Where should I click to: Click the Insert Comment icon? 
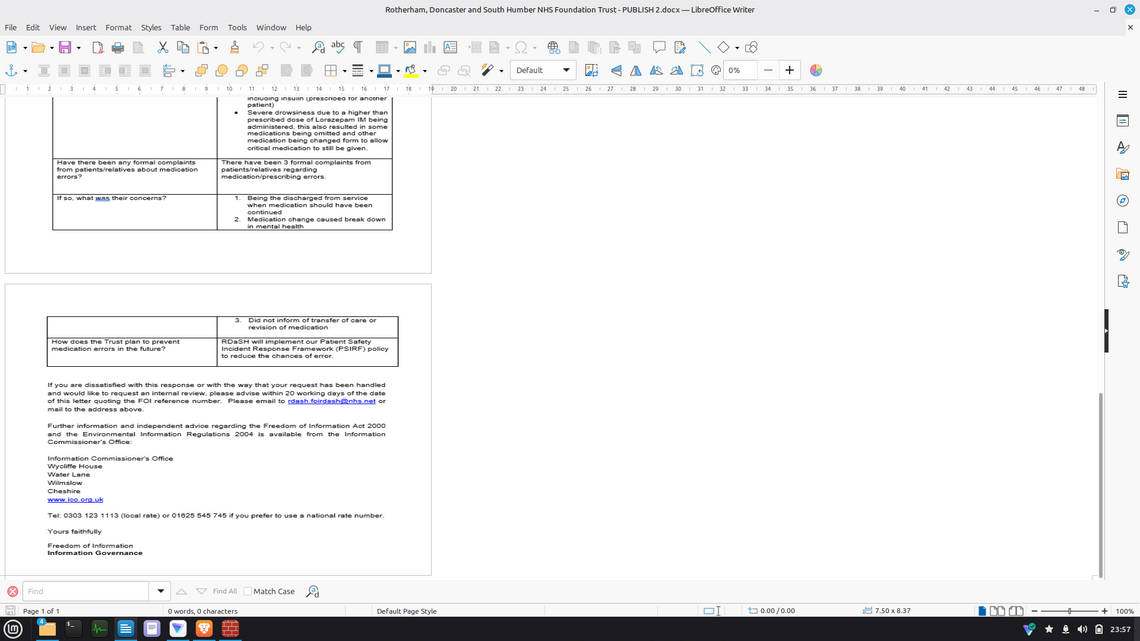[659, 47]
